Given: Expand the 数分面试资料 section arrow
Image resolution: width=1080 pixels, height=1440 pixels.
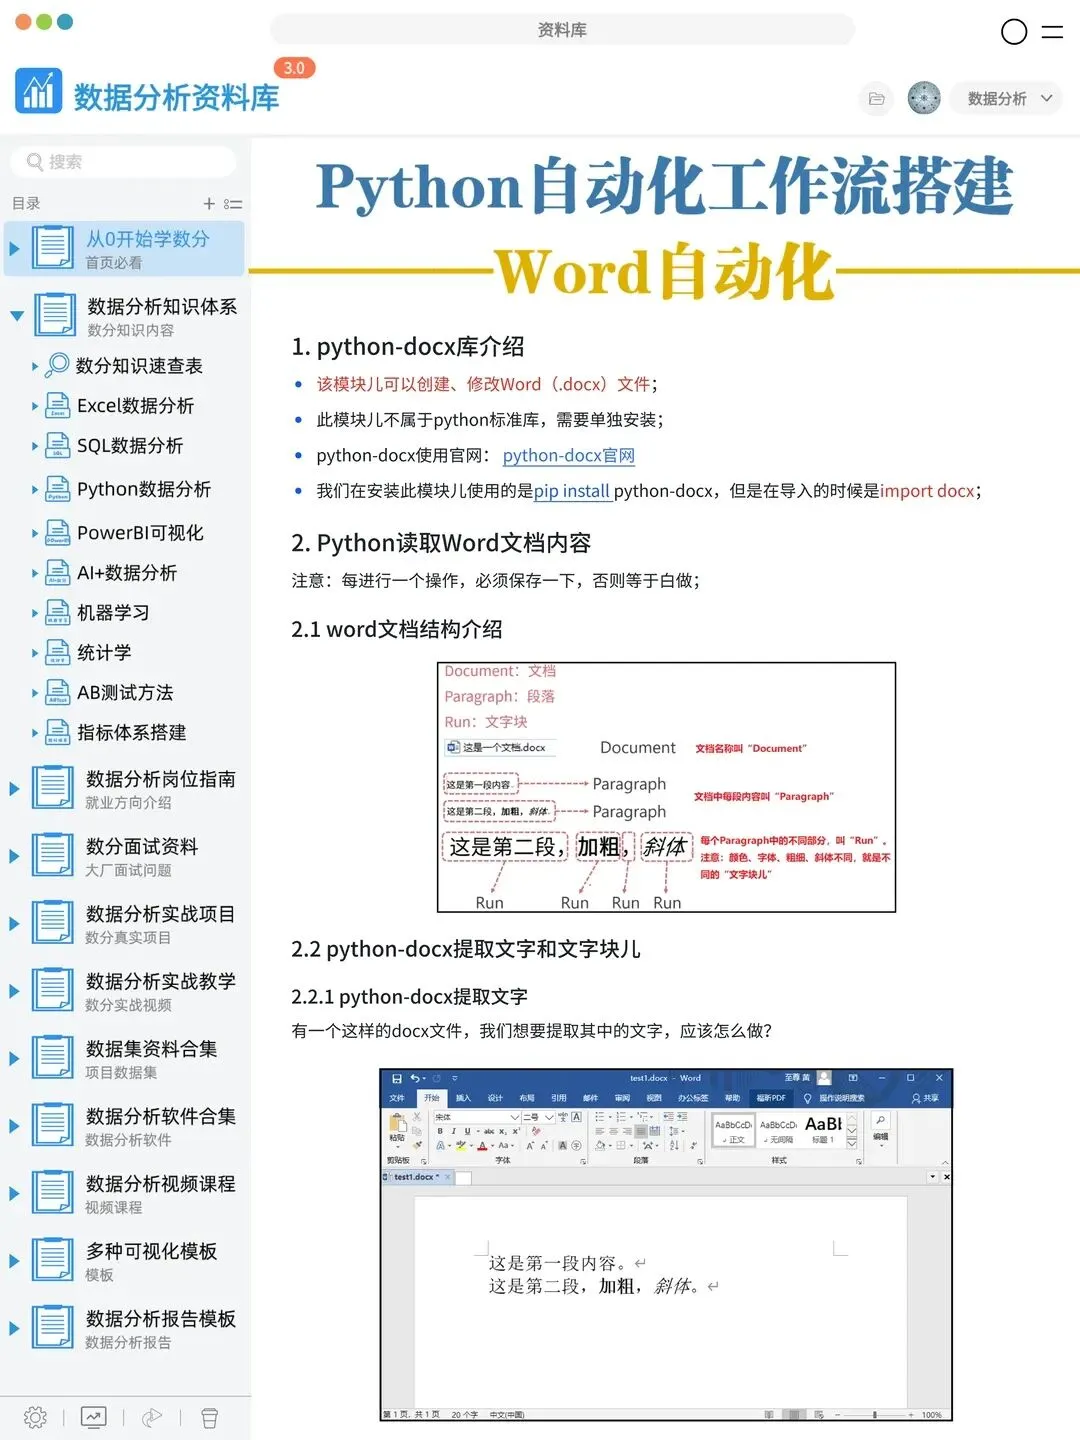Looking at the screenshot, I should [x=14, y=856].
